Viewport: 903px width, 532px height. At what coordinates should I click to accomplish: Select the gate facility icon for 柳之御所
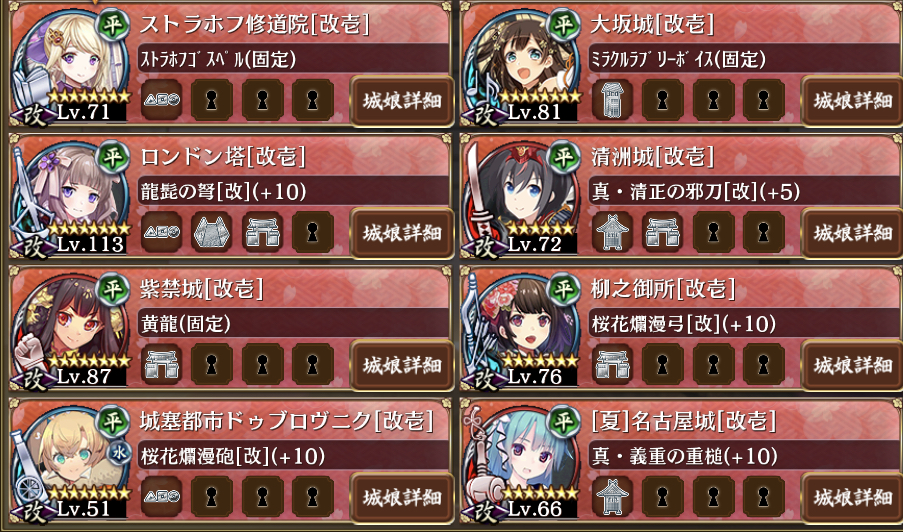tap(612, 365)
